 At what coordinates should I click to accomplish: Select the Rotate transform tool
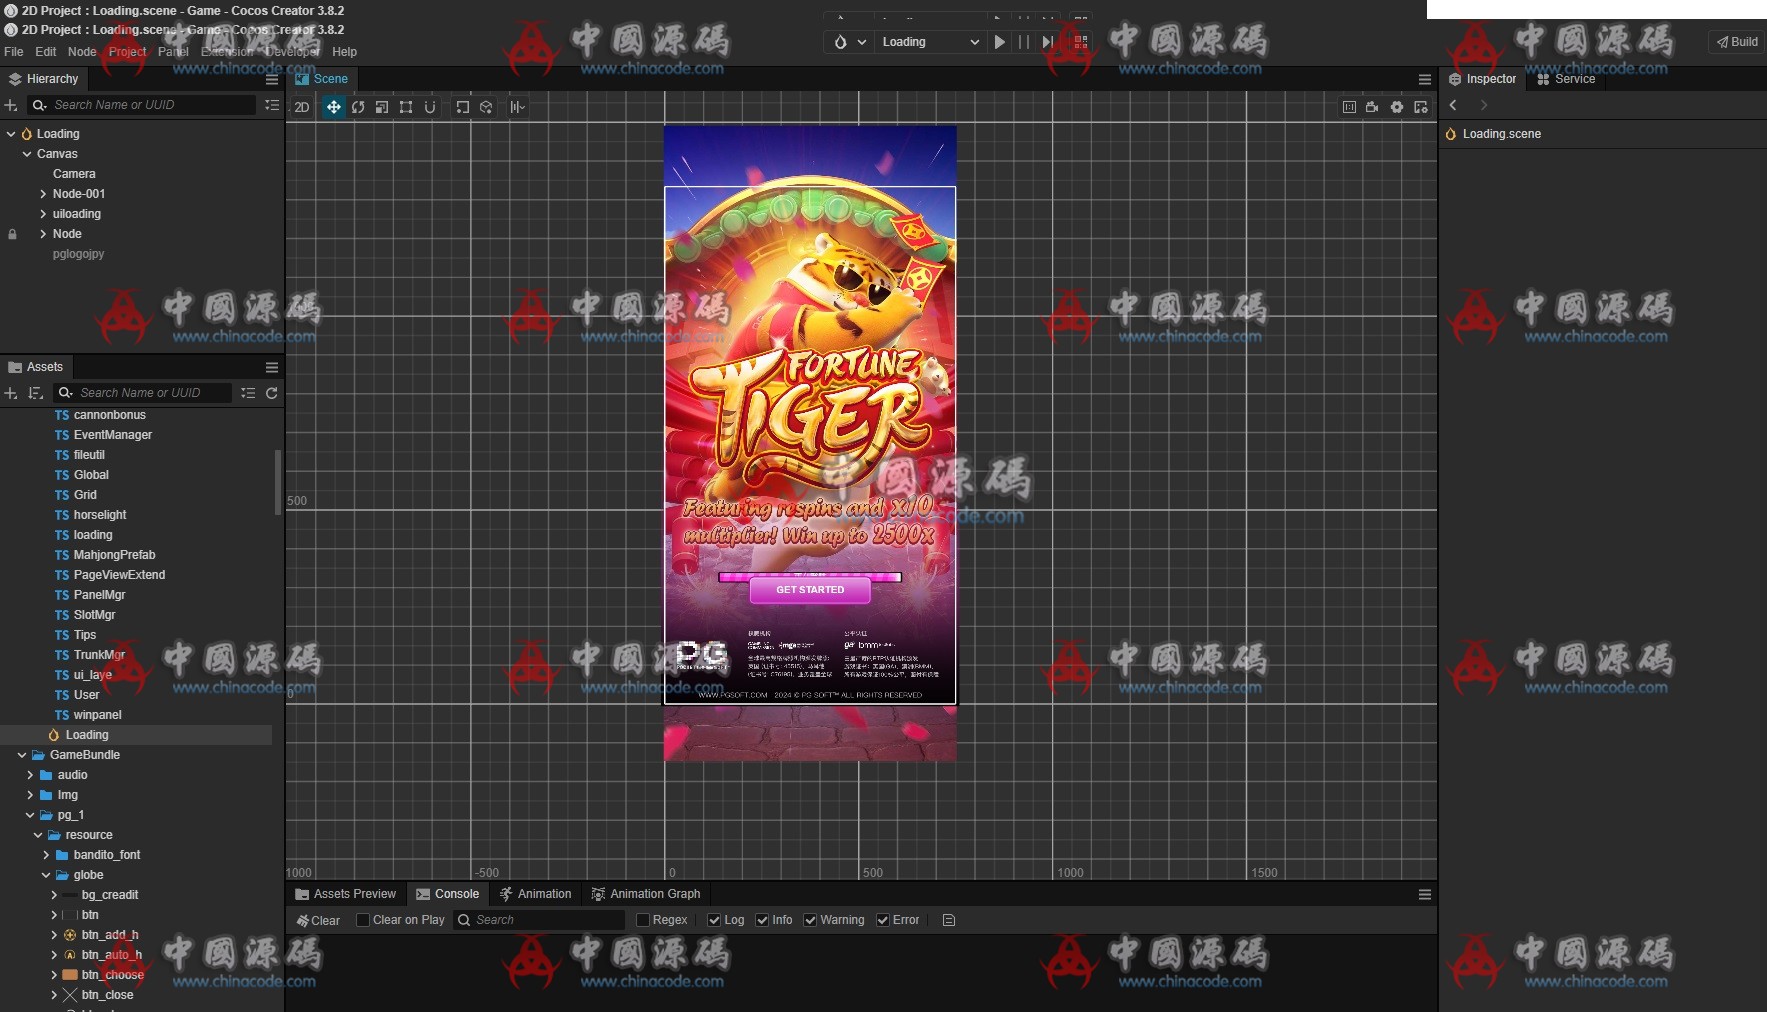pos(358,107)
